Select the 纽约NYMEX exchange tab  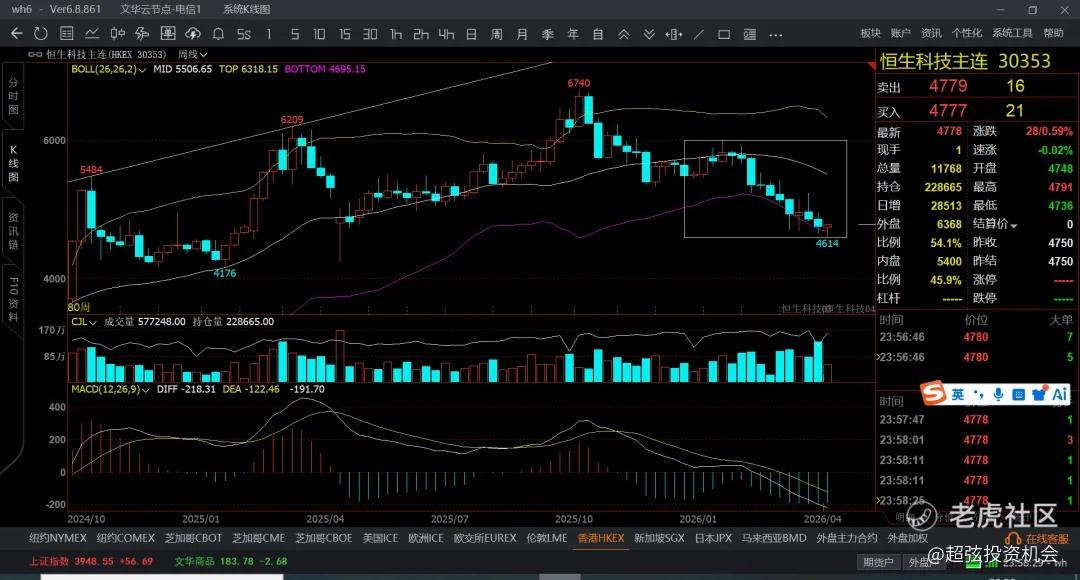point(58,538)
